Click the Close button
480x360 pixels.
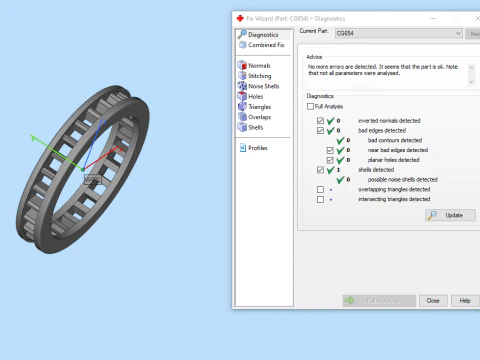tap(433, 301)
